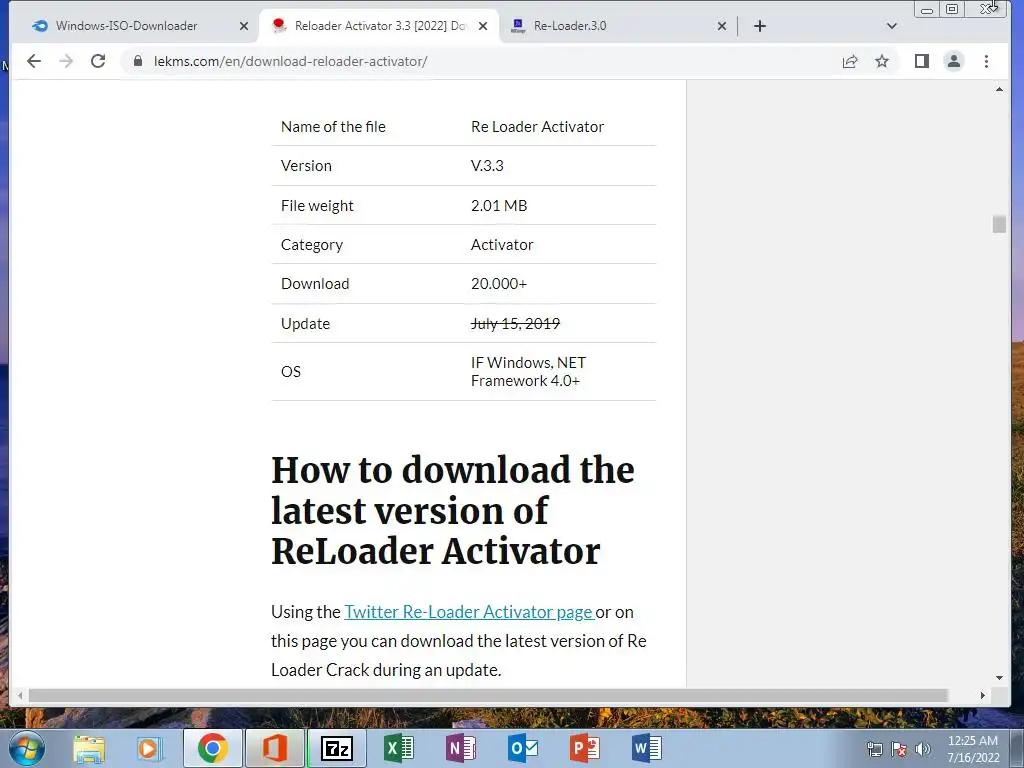
Task: Click the taskbar clock showing 12:25 AM
Action: click(x=972, y=749)
